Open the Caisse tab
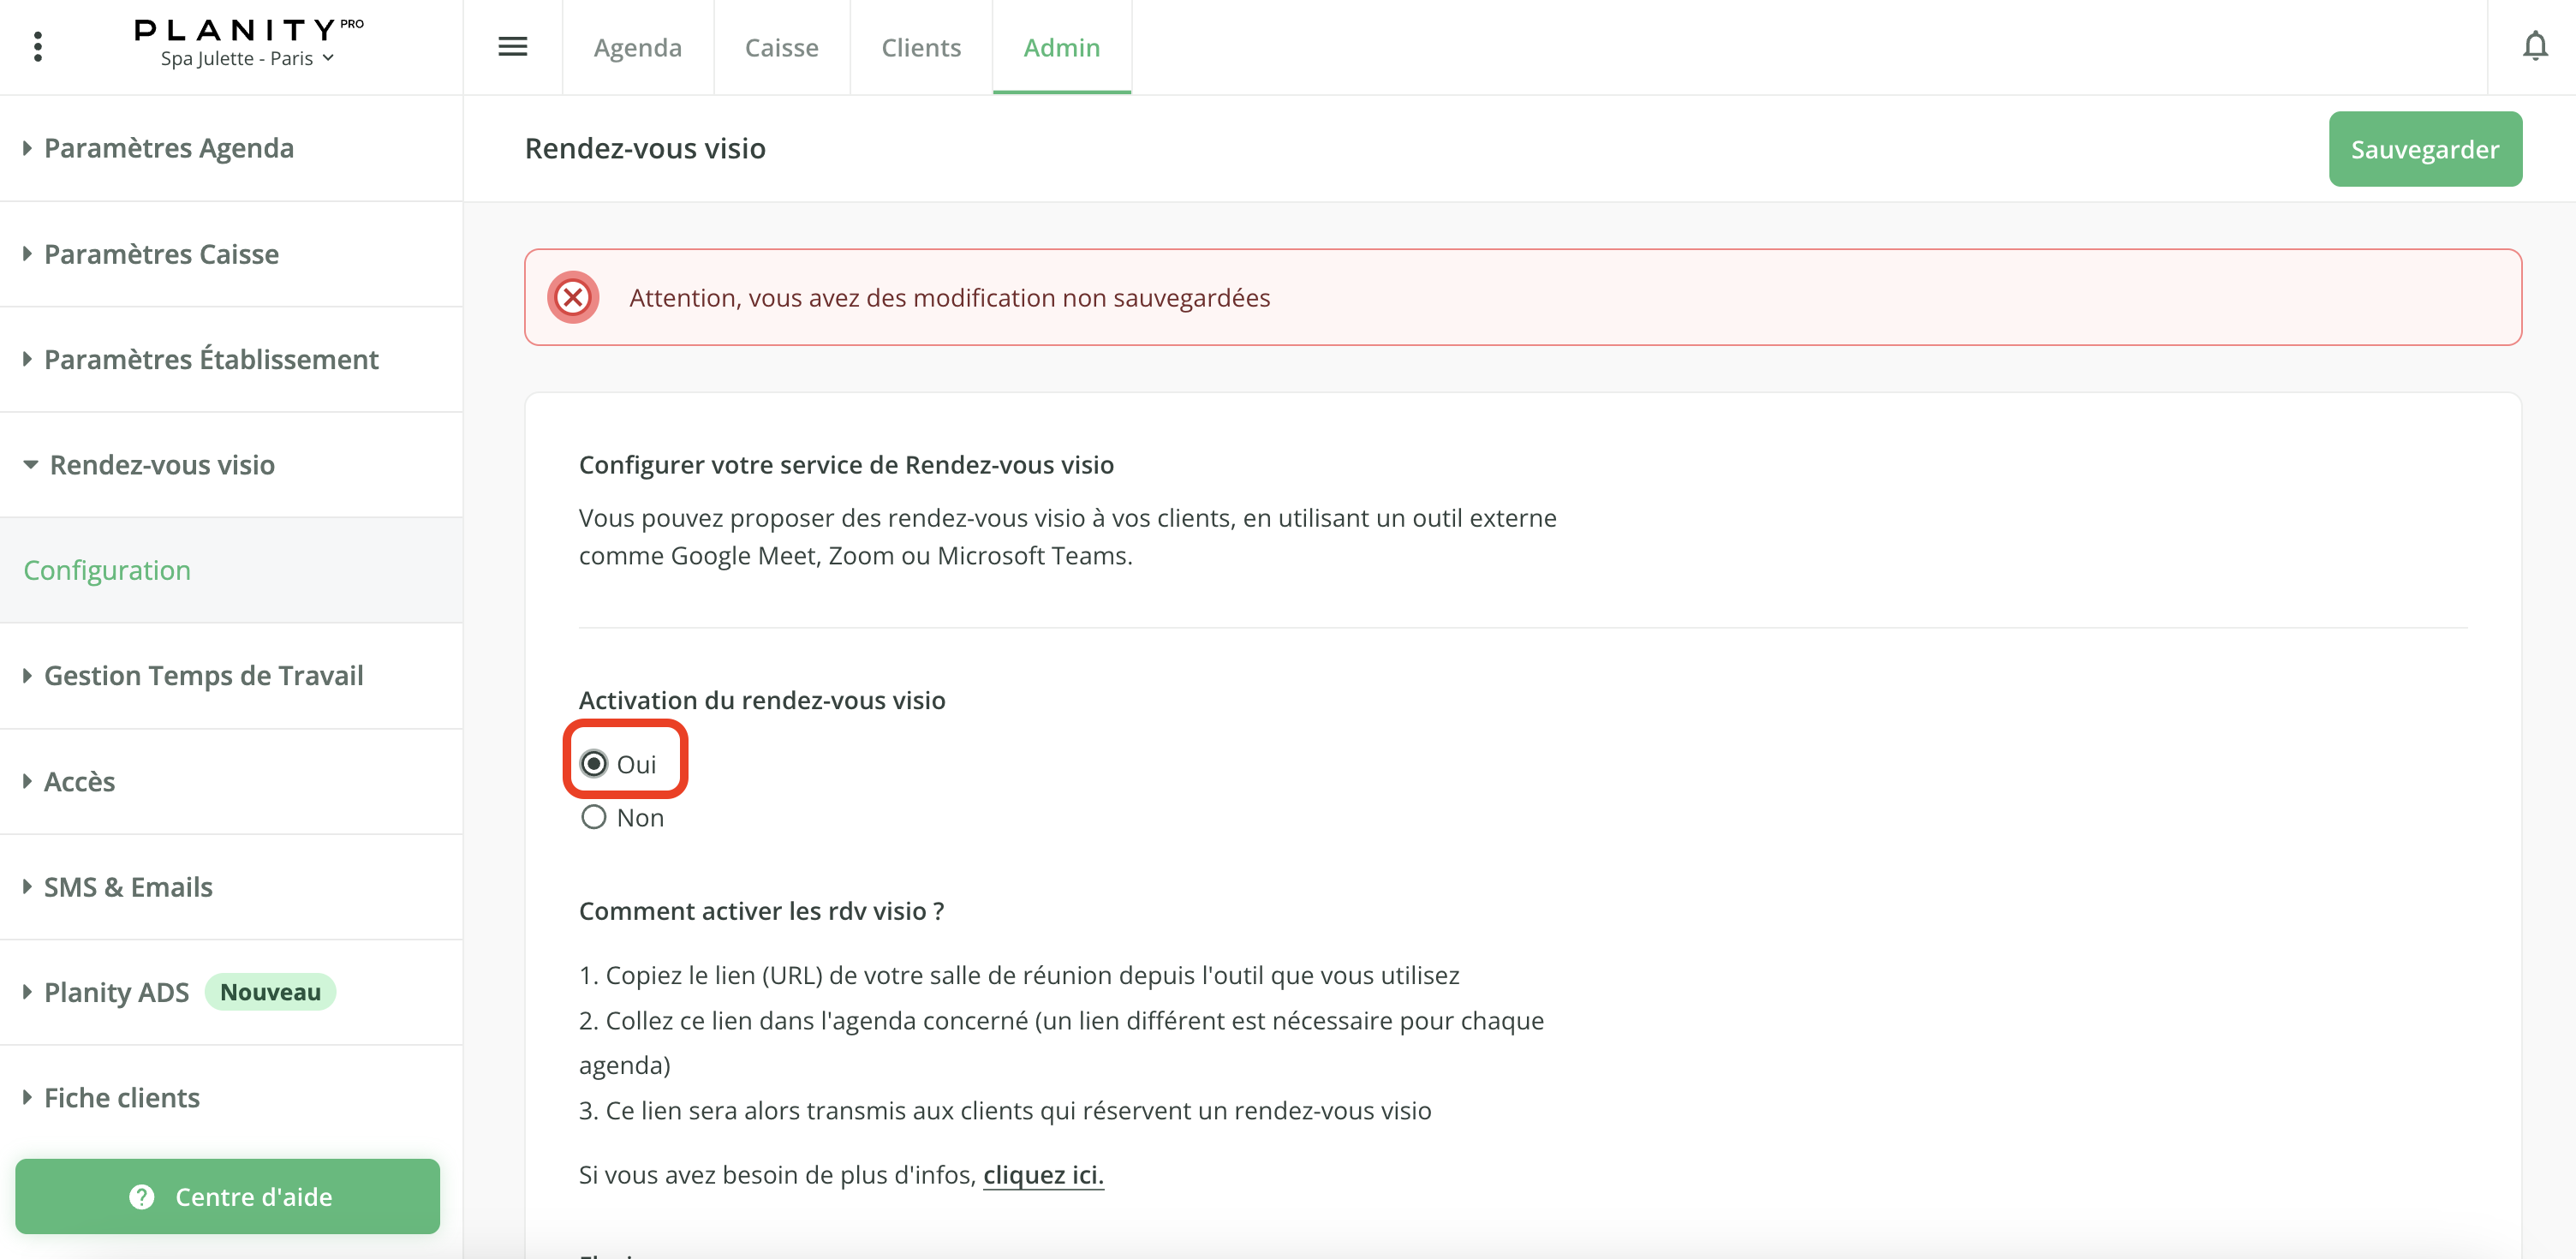 (781, 47)
